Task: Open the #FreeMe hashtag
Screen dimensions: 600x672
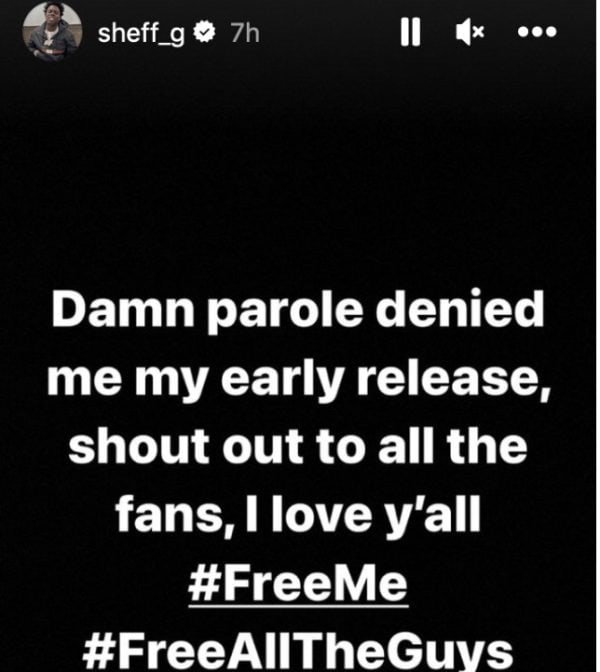Action: 298,584
